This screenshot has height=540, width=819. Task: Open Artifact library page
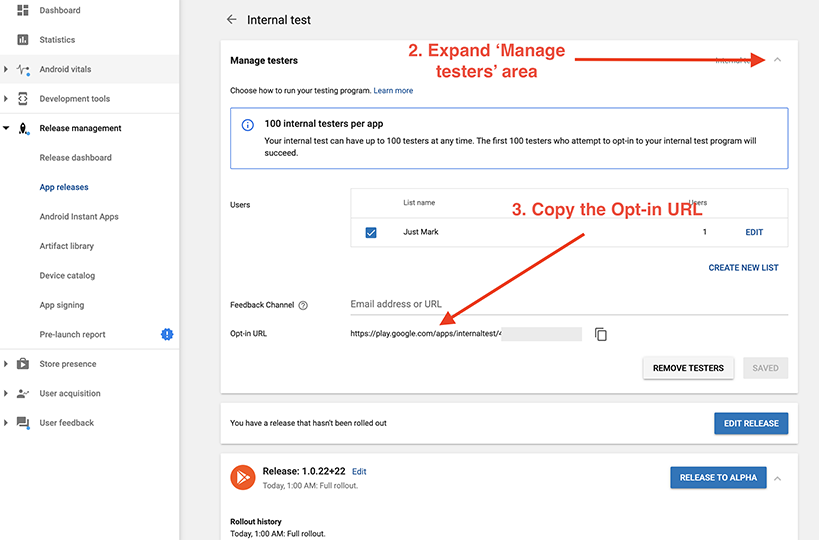click(67, 246)
